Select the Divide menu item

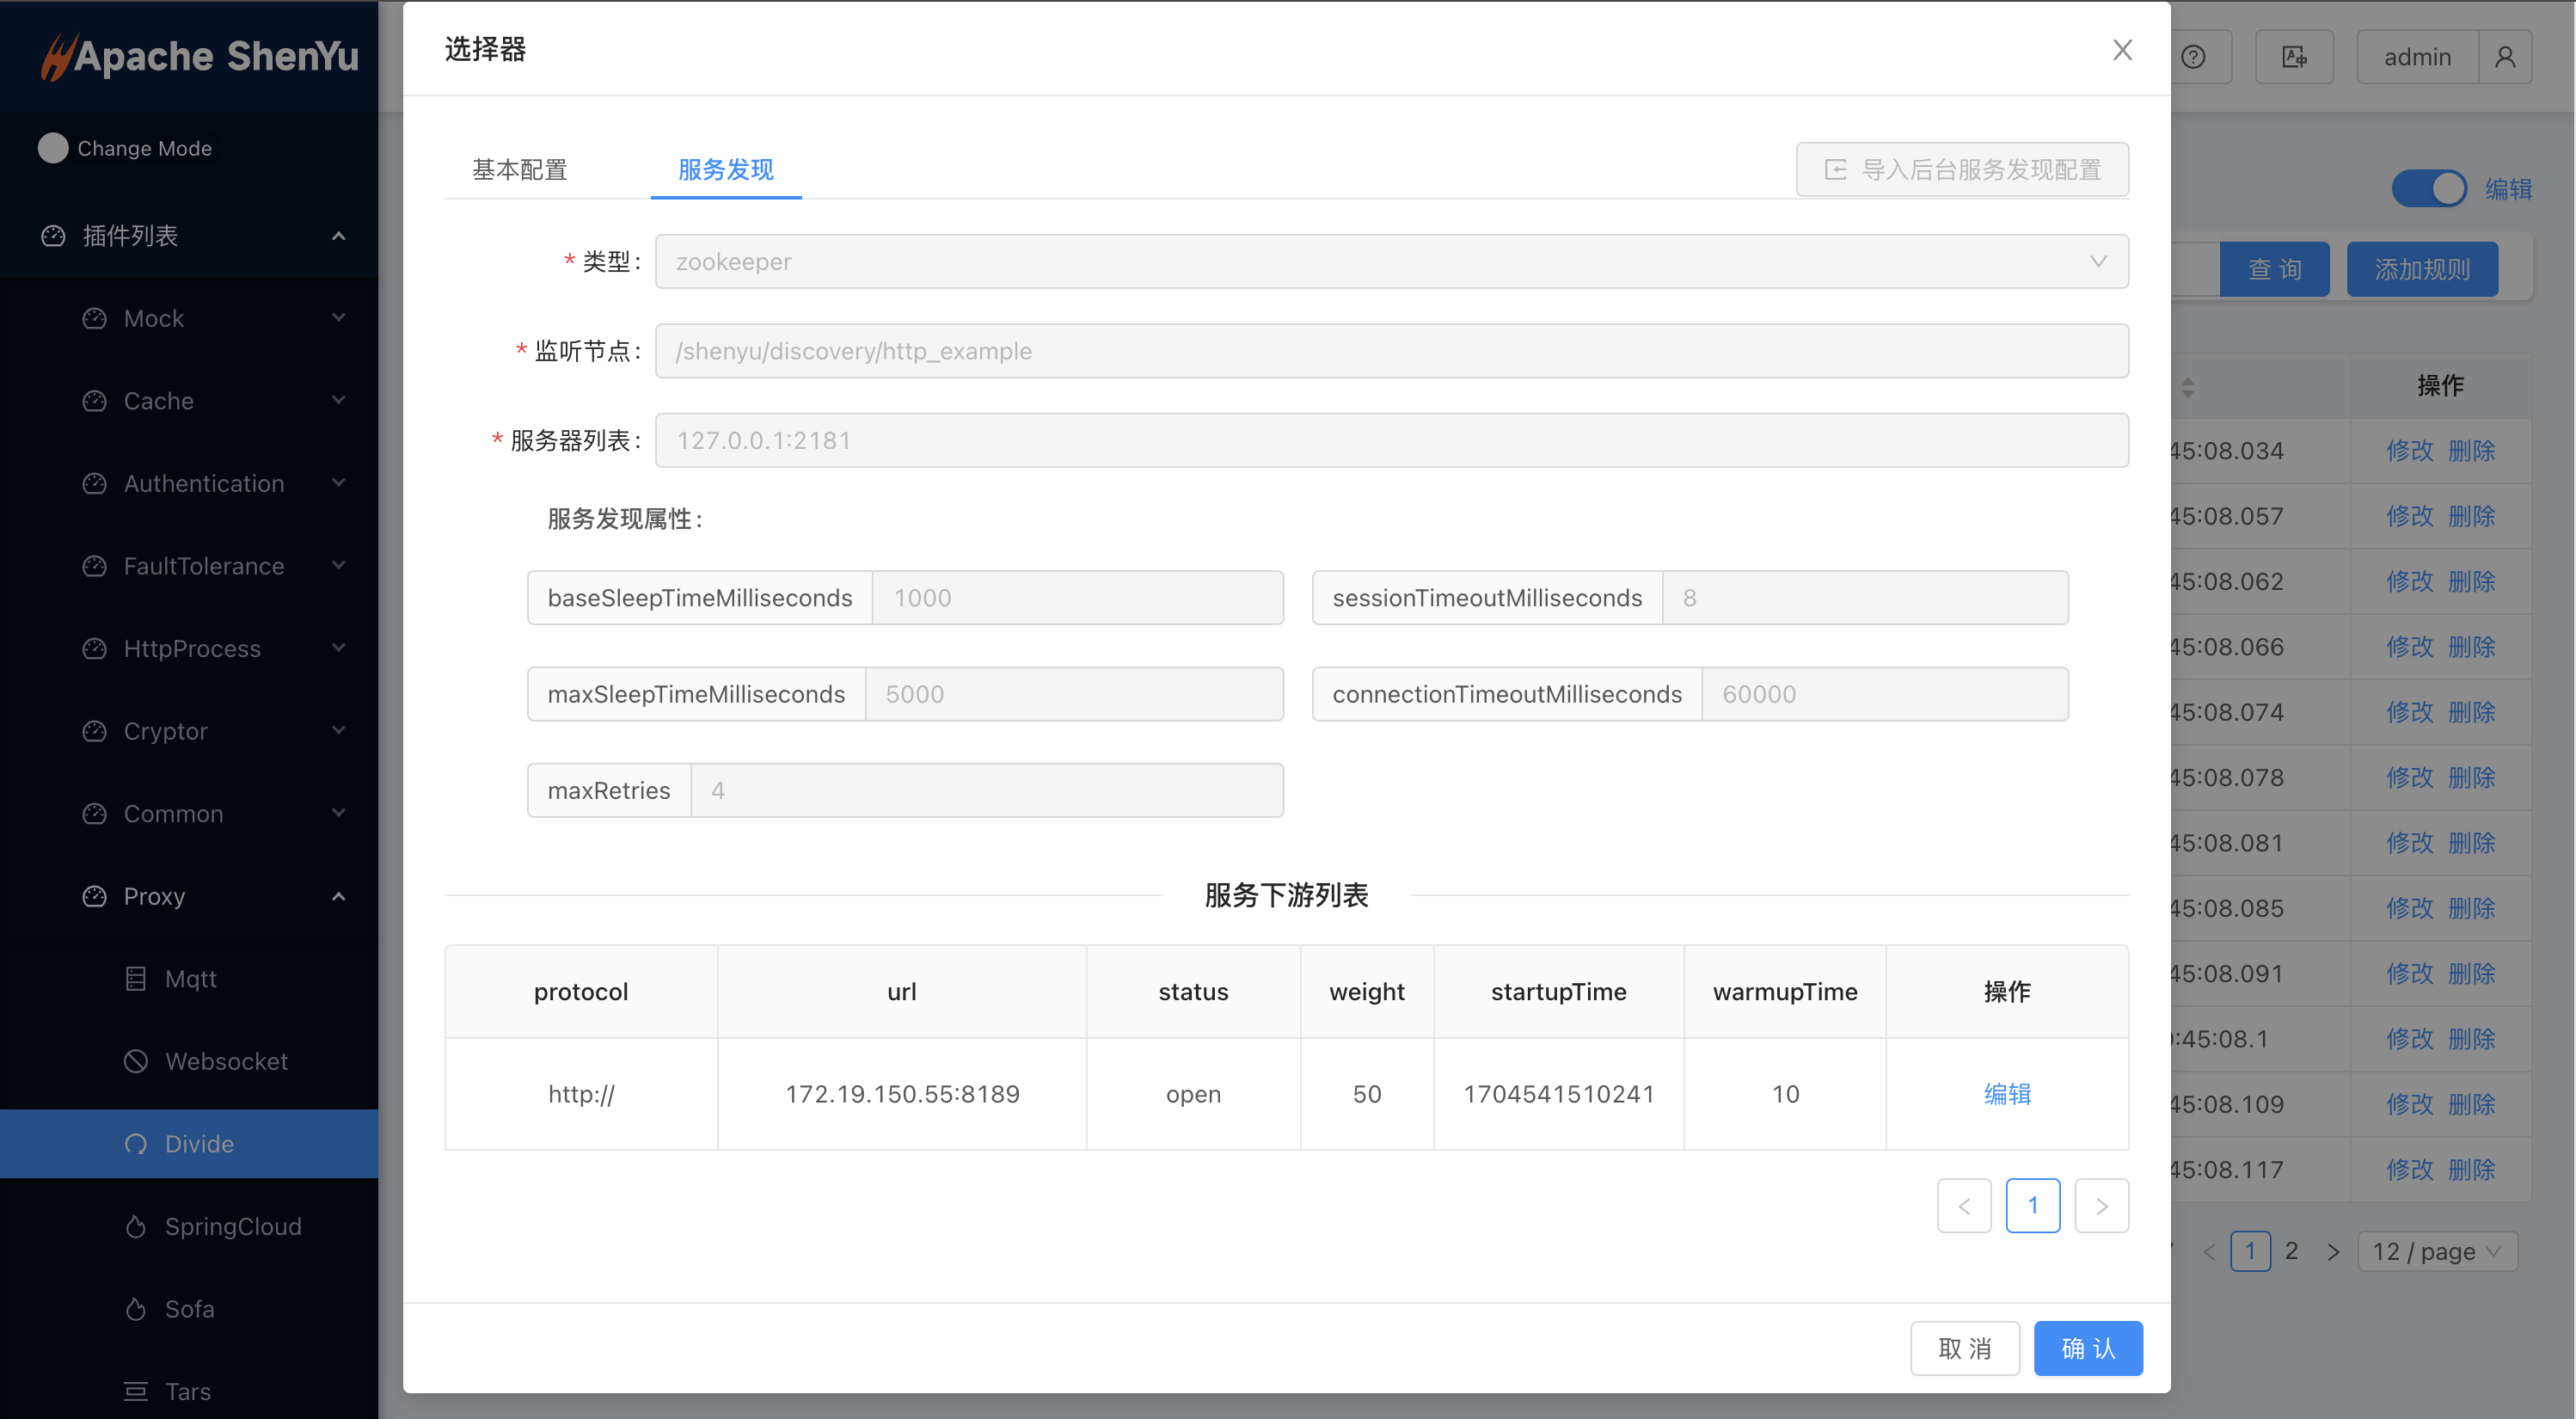point(199,1143)
